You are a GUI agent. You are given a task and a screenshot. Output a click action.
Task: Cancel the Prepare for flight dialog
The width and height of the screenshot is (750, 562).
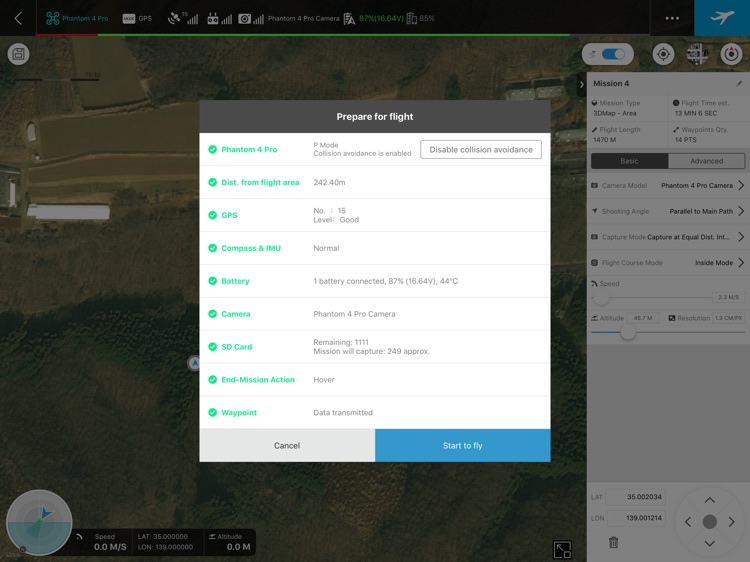[287, 445]
